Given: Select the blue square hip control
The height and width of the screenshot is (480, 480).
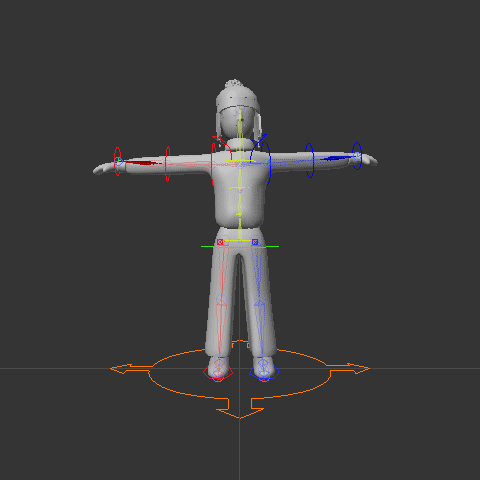Looking at the screenshot, I should point(255,242).
